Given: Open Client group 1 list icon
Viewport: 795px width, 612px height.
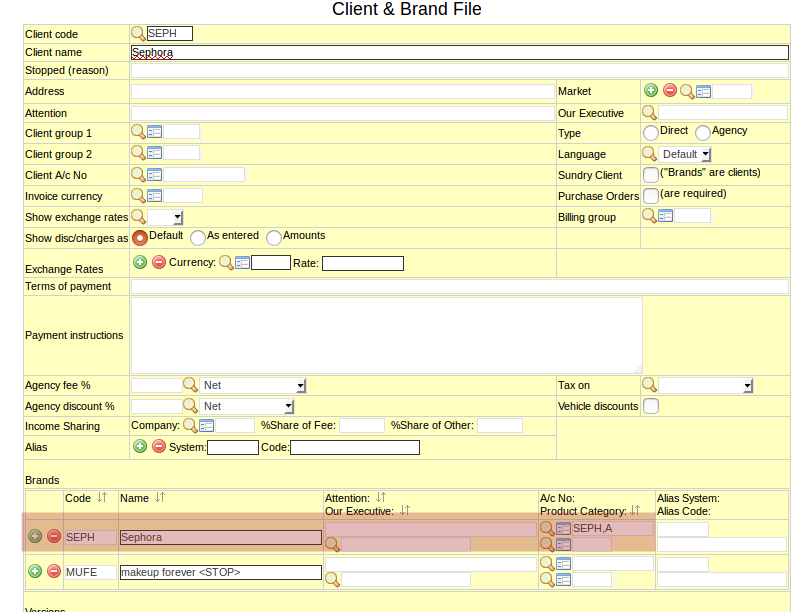Looking at the screenshot, I should coord(155,132).
